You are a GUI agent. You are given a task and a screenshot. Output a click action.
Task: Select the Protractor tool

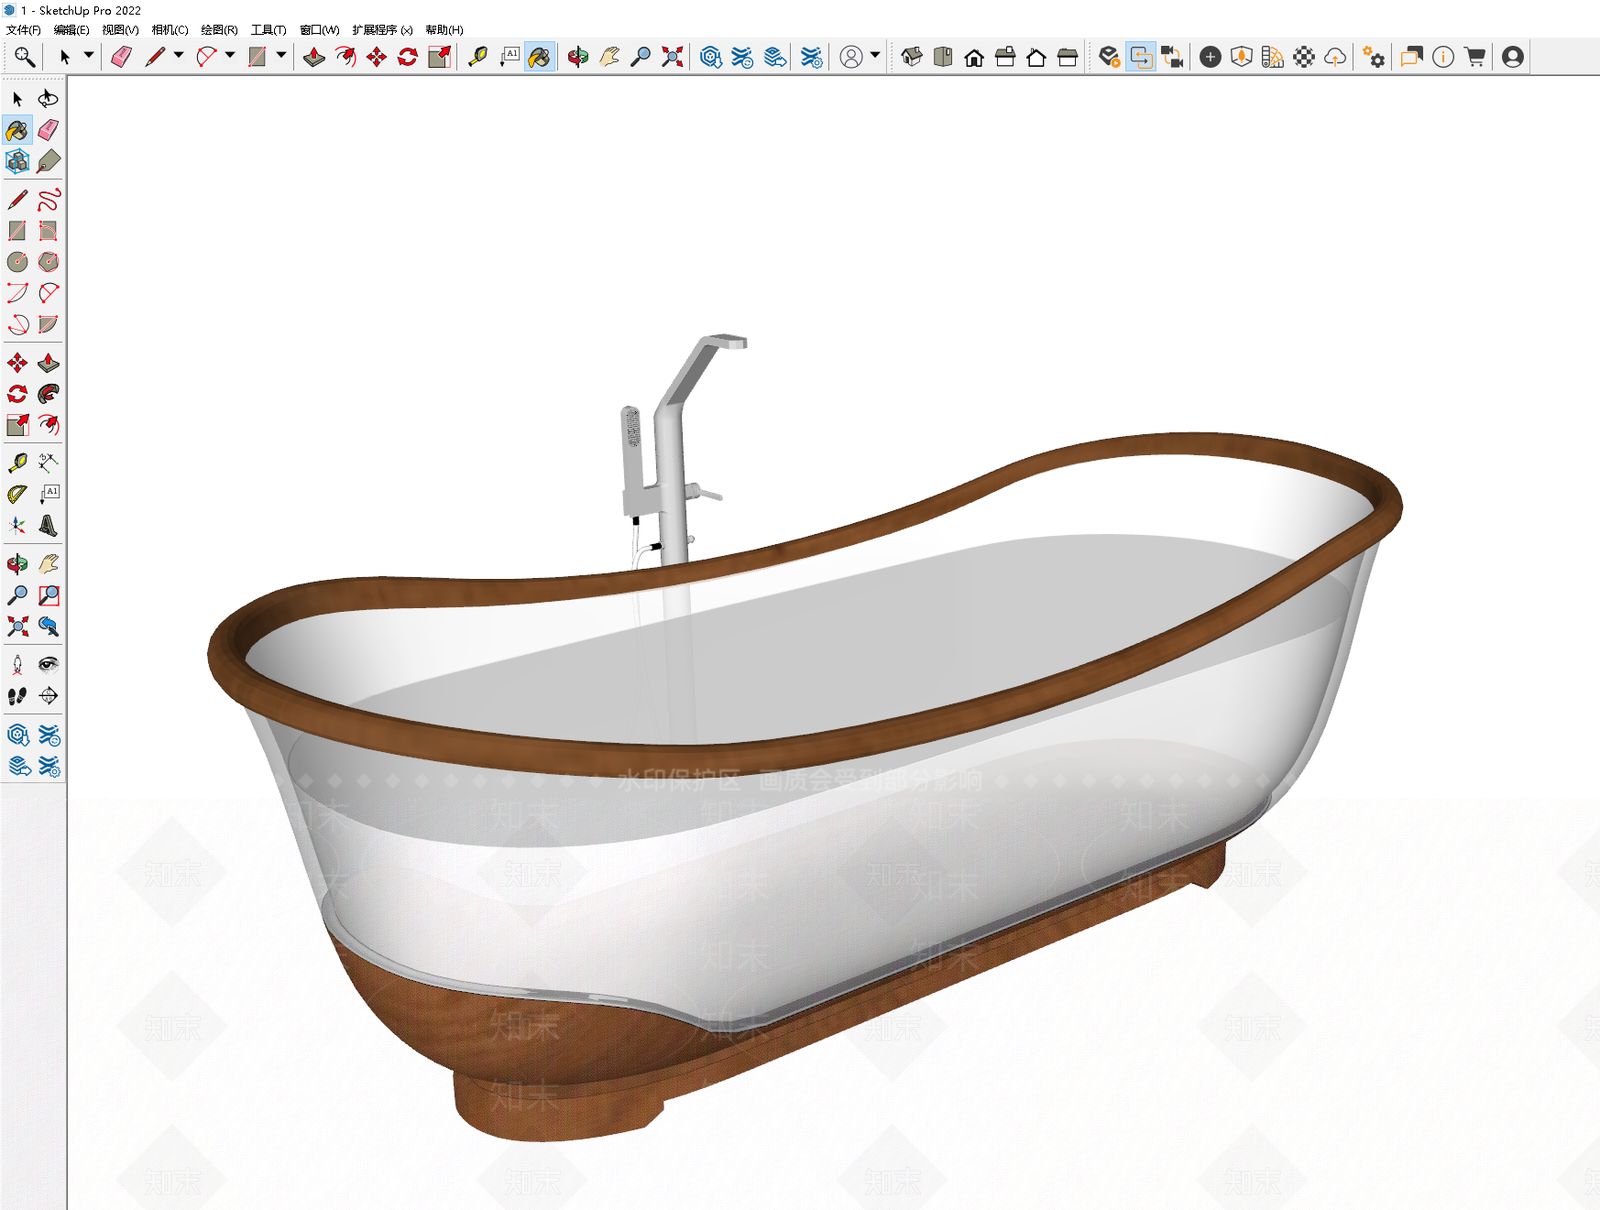(17, 494)
